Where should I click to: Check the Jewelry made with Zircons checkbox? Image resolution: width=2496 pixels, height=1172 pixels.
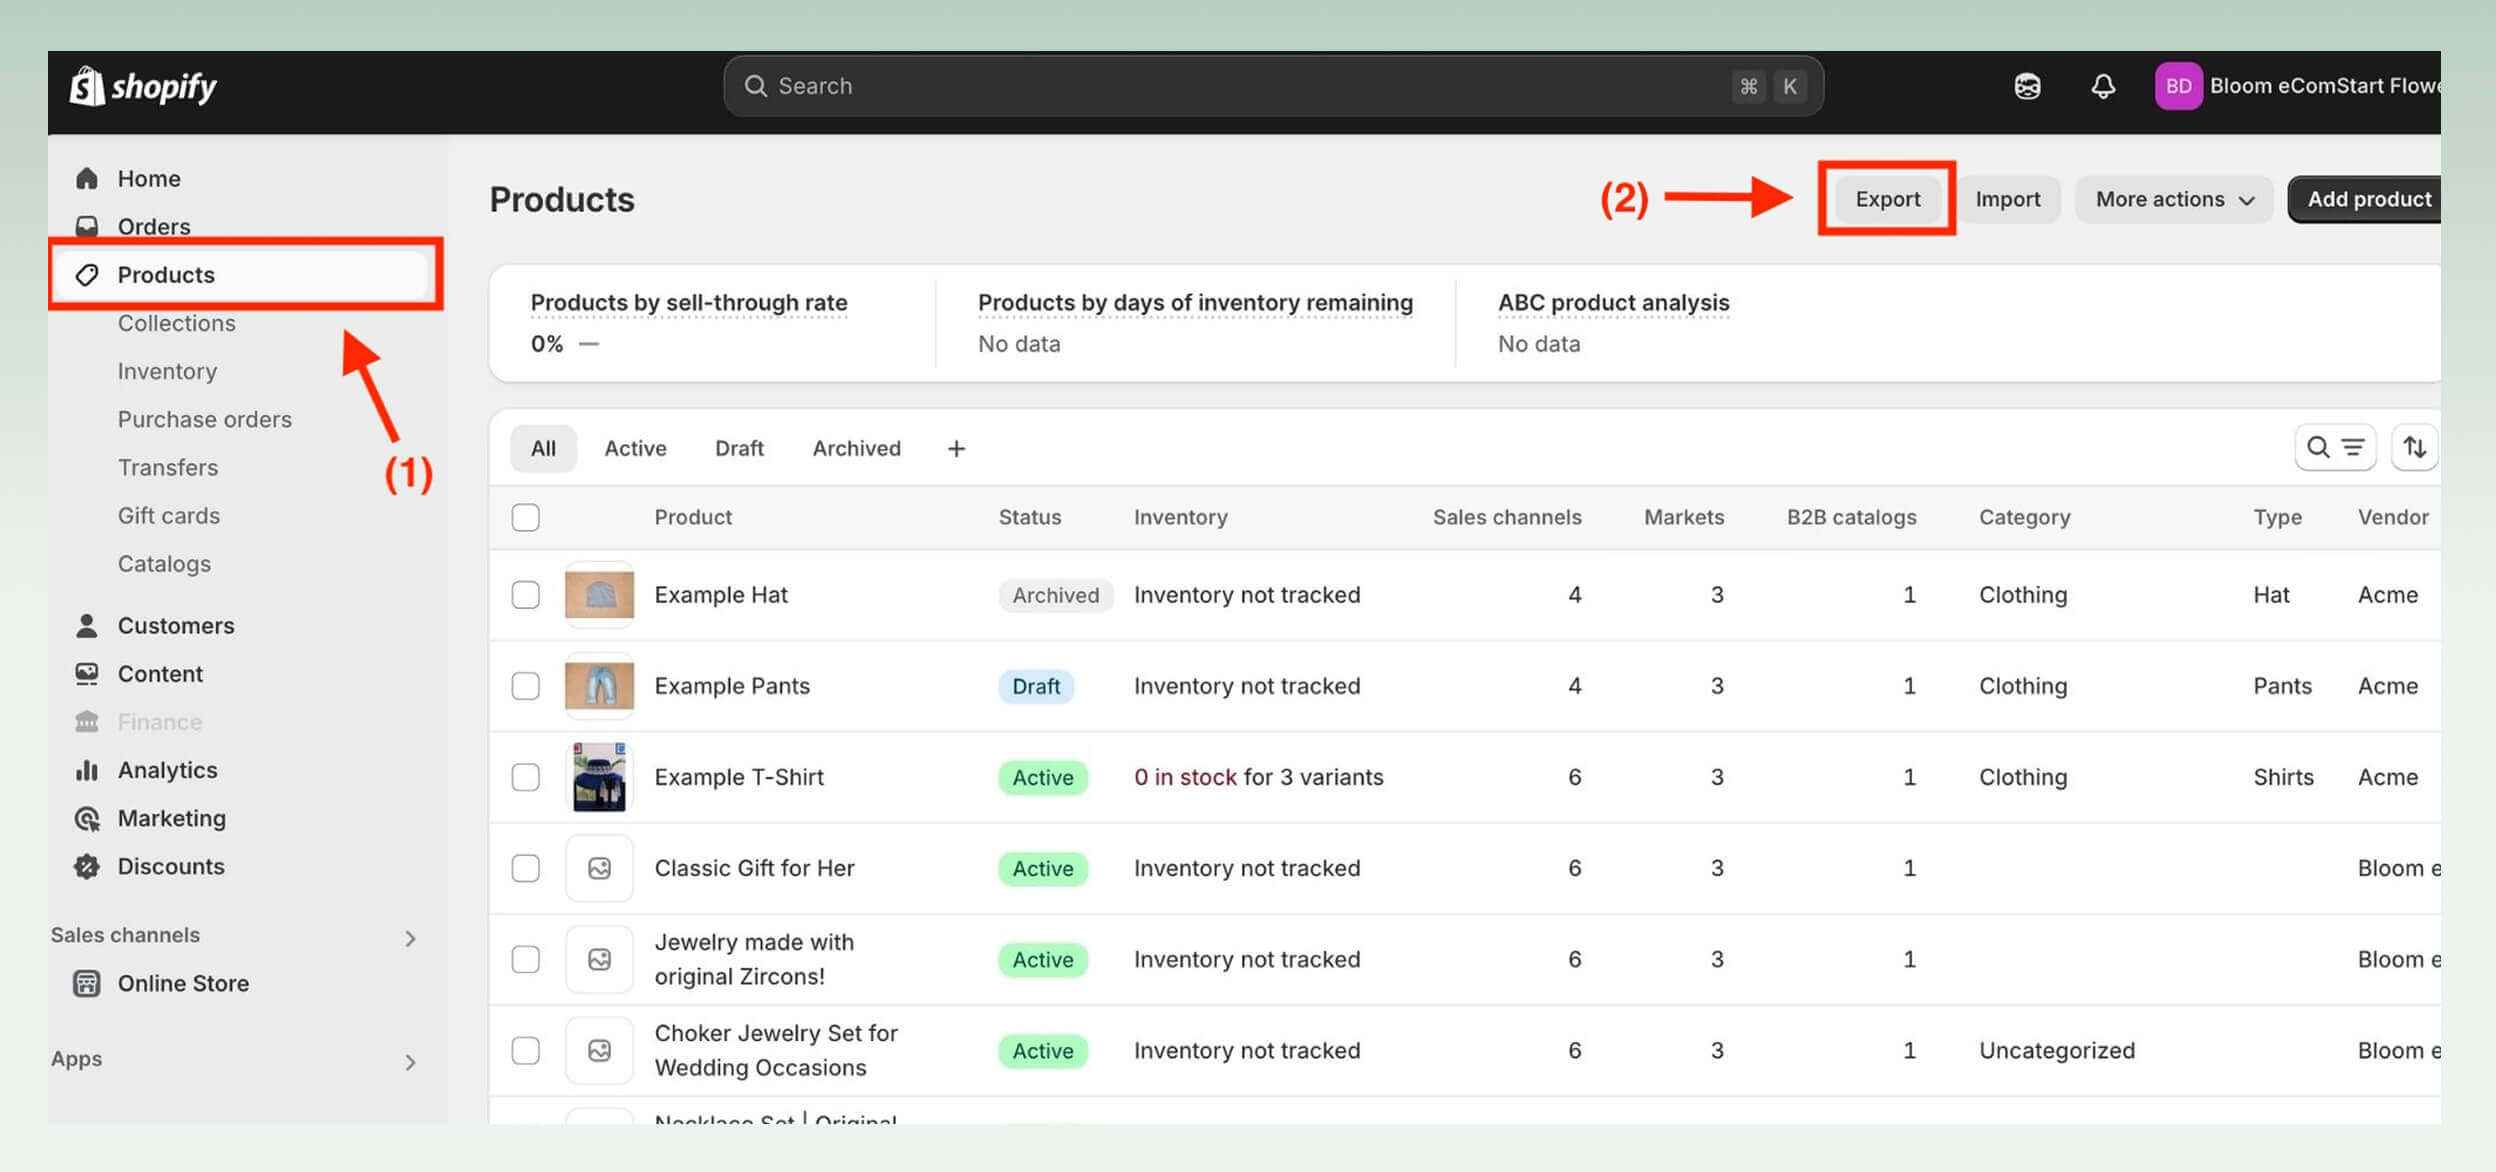[525, 959]
